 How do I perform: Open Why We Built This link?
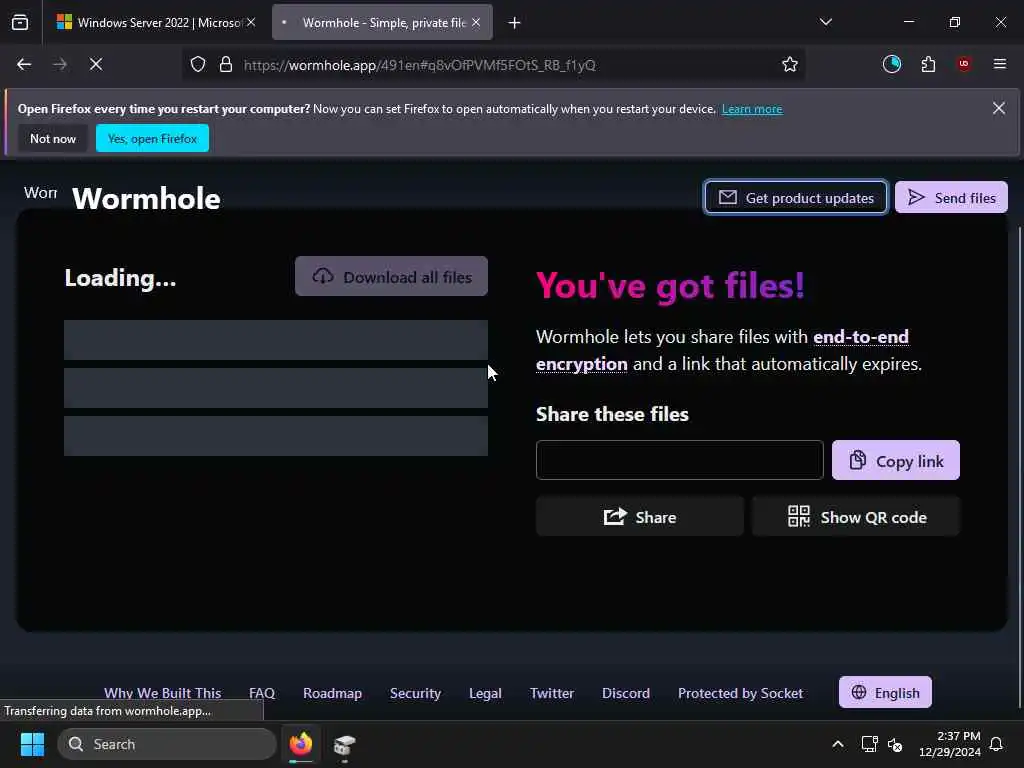tap(163, 693)
